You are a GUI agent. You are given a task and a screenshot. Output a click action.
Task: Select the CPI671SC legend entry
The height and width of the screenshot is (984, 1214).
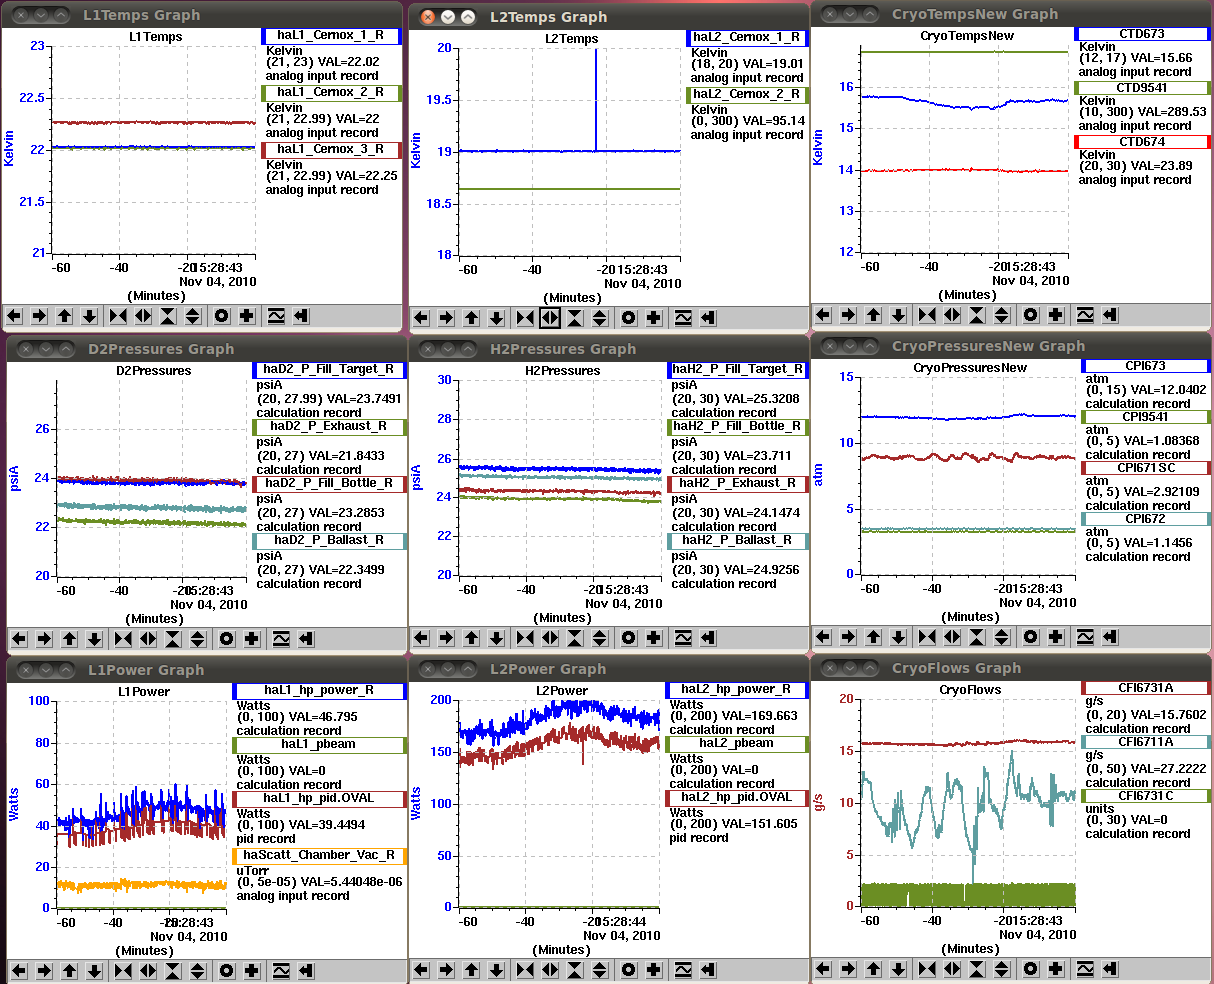[x=1146, y=468]
